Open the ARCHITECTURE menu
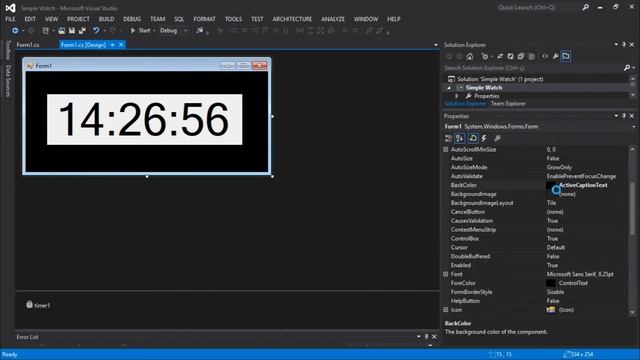Screen dimensions: 640x360 click(292, 19)
